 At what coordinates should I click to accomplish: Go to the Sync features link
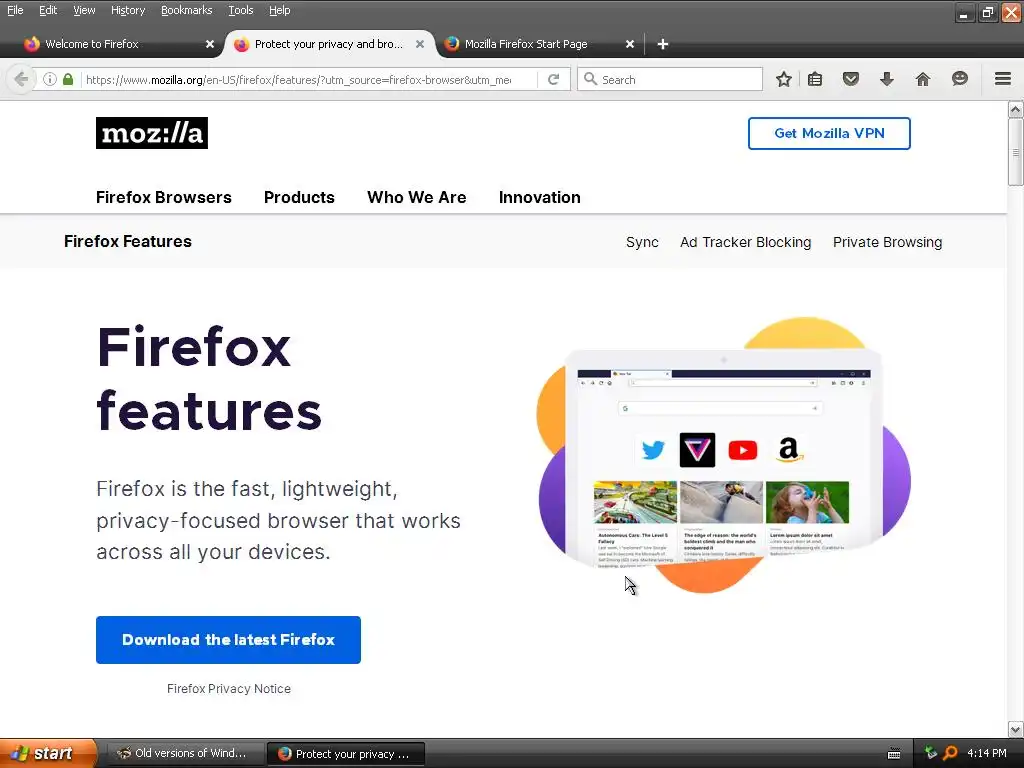(x=642, y=242)
